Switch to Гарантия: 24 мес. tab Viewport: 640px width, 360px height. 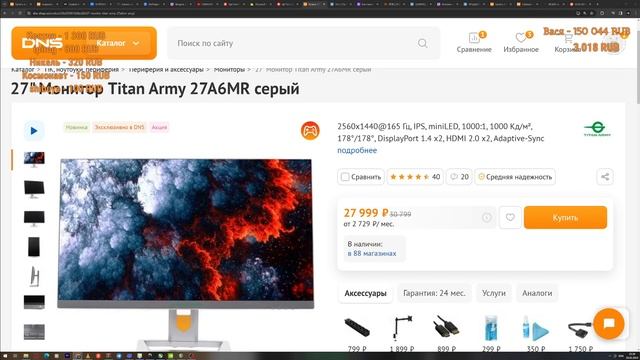tap(434, 293)
